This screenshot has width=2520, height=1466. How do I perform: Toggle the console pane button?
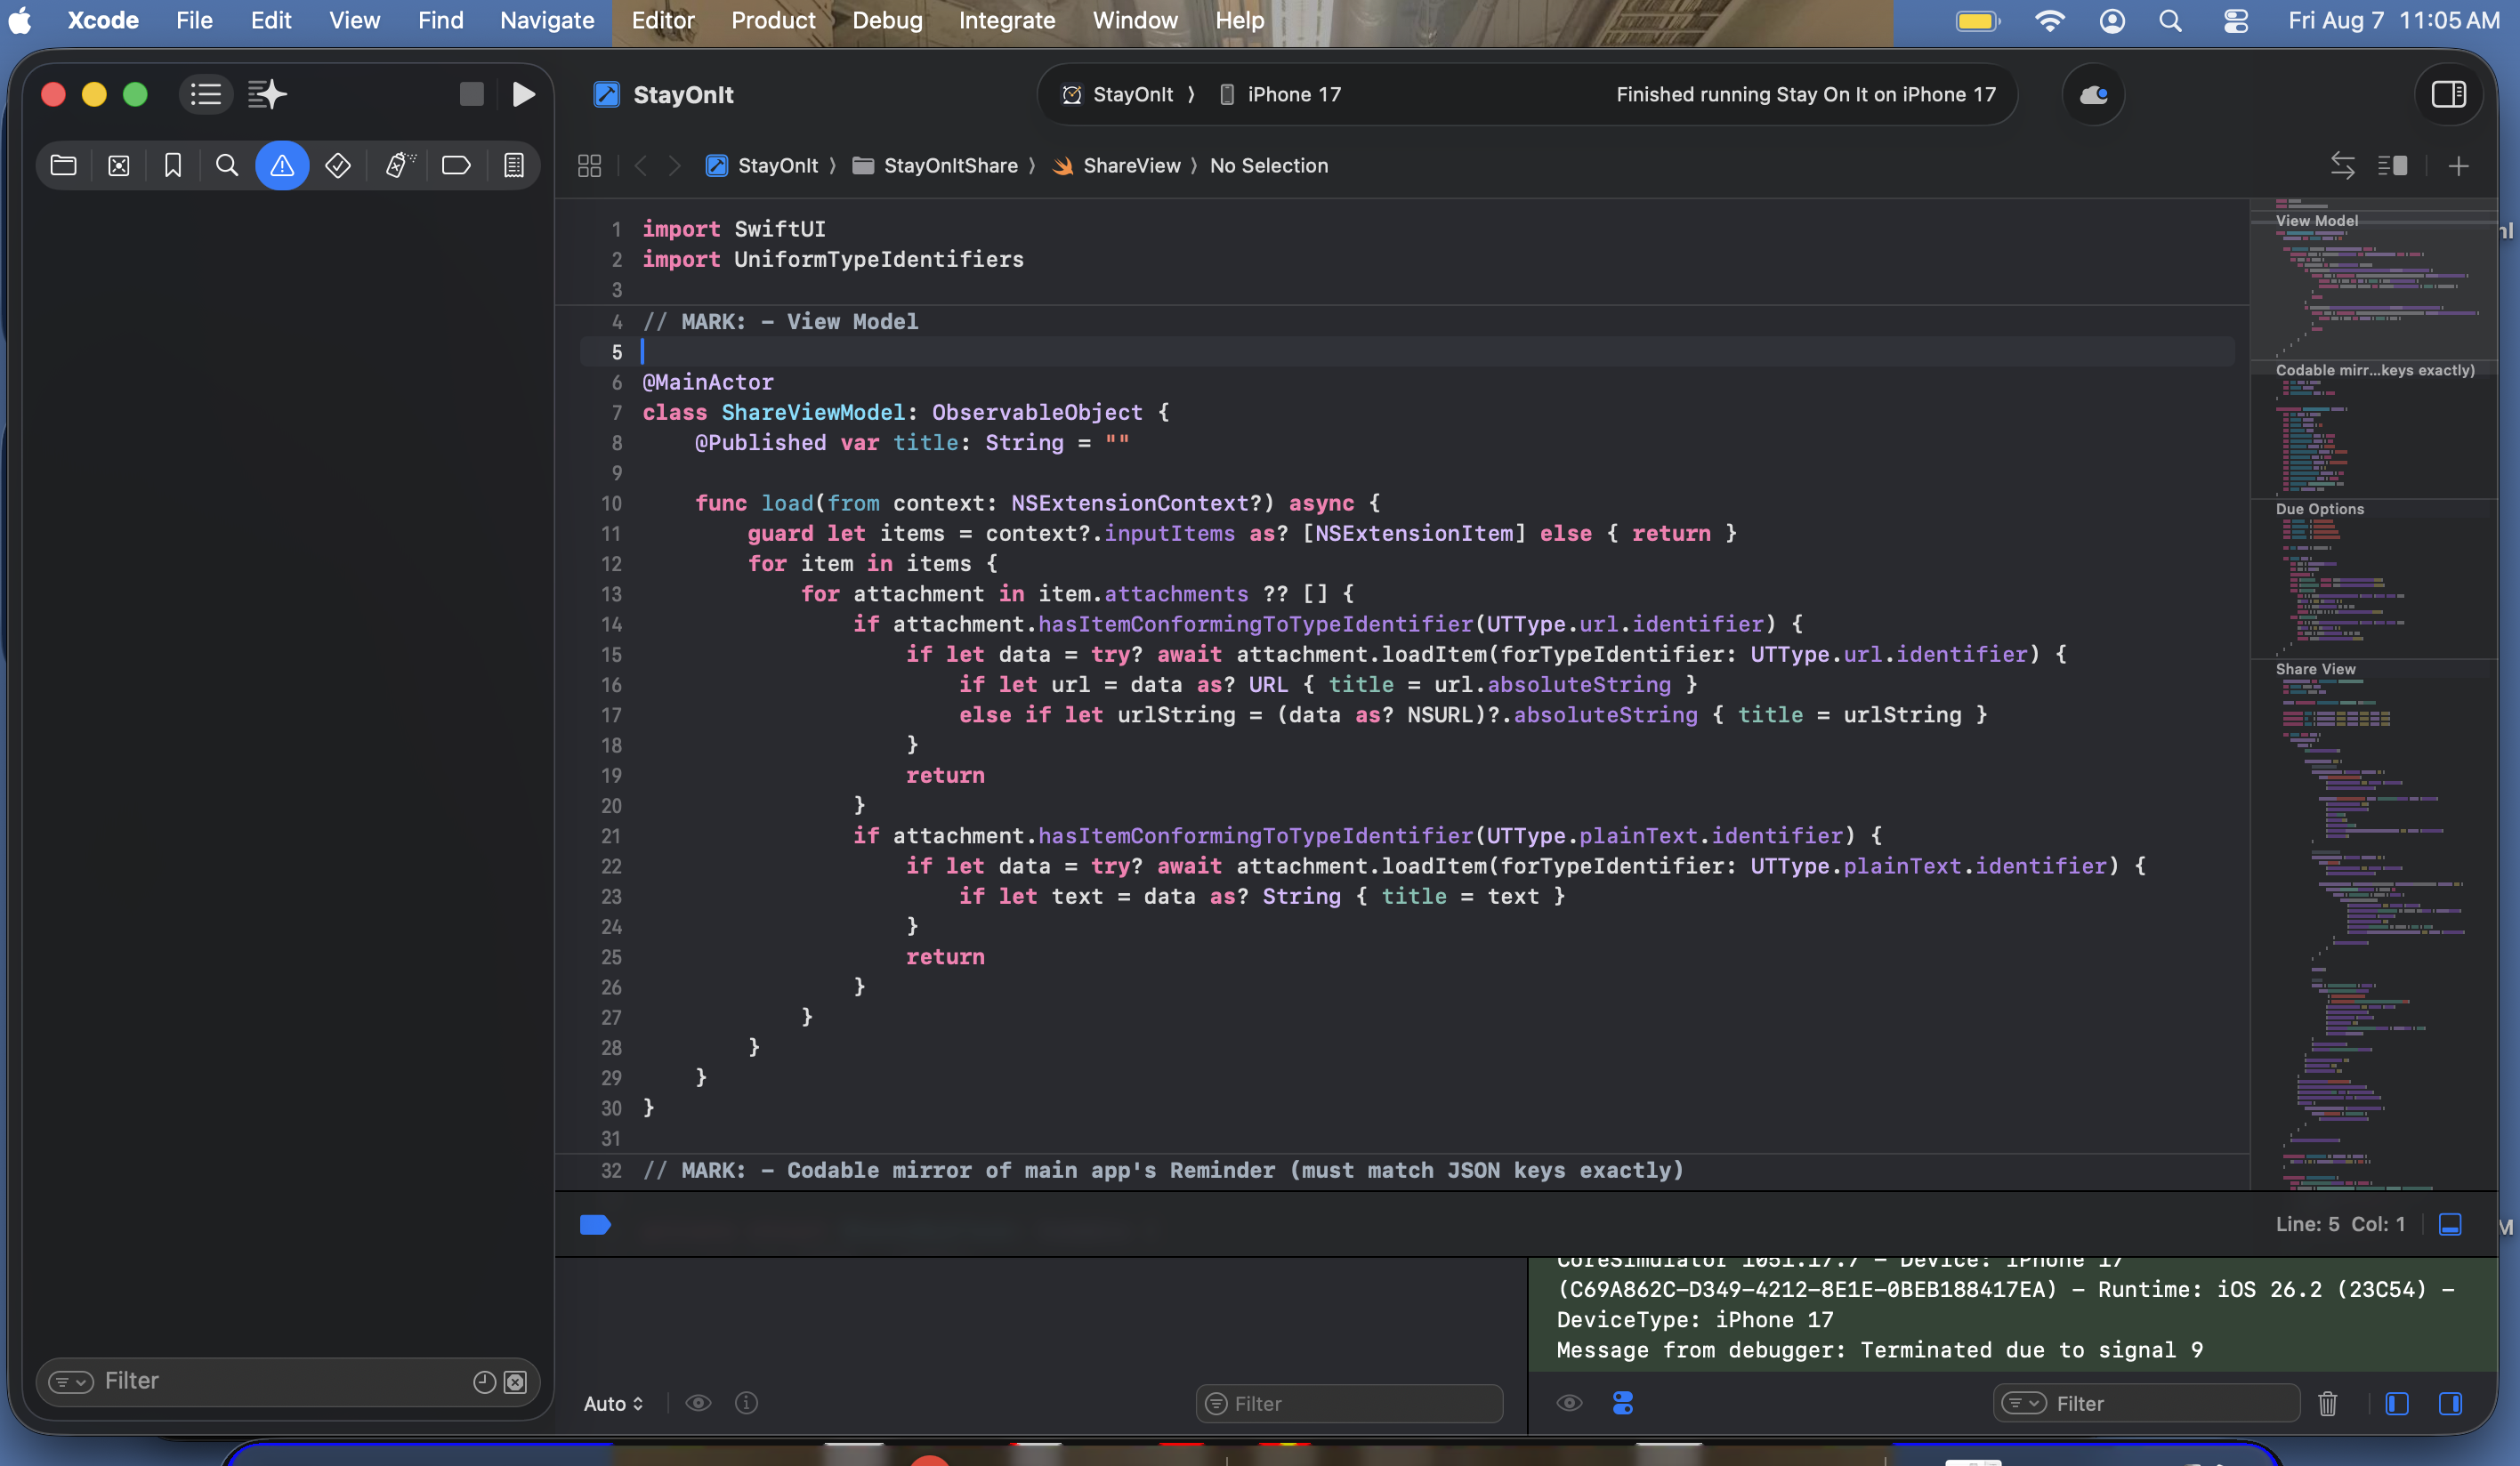[2450, 1403]
